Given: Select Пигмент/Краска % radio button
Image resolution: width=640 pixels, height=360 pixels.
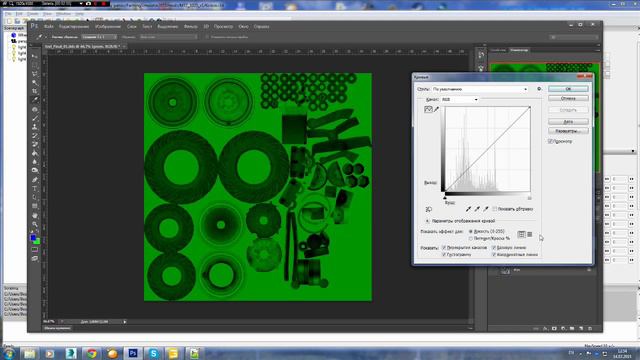Looking at the screenshot, I should click(x=471, y=238).
